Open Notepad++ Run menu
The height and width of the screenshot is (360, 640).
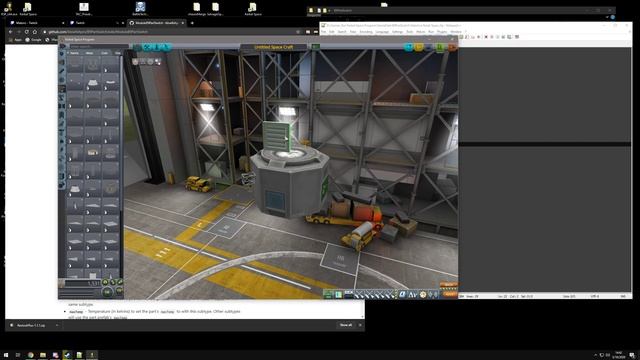point(431,32)
